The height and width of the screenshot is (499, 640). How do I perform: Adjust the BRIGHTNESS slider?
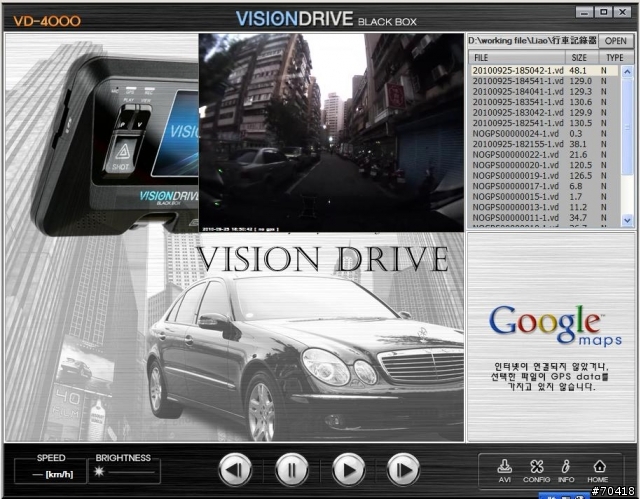pos(131,472)
